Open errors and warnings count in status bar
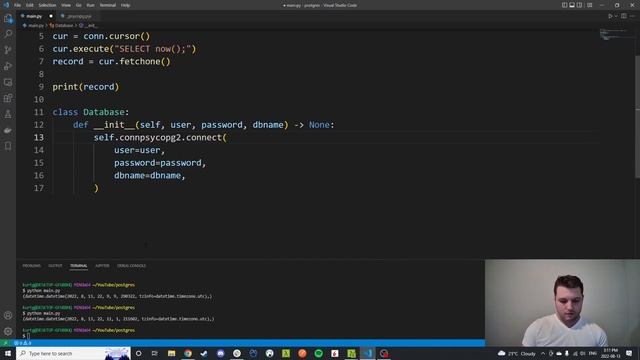Screen dimensions: 640x360 pyautogui.click(x=23, y=343)
